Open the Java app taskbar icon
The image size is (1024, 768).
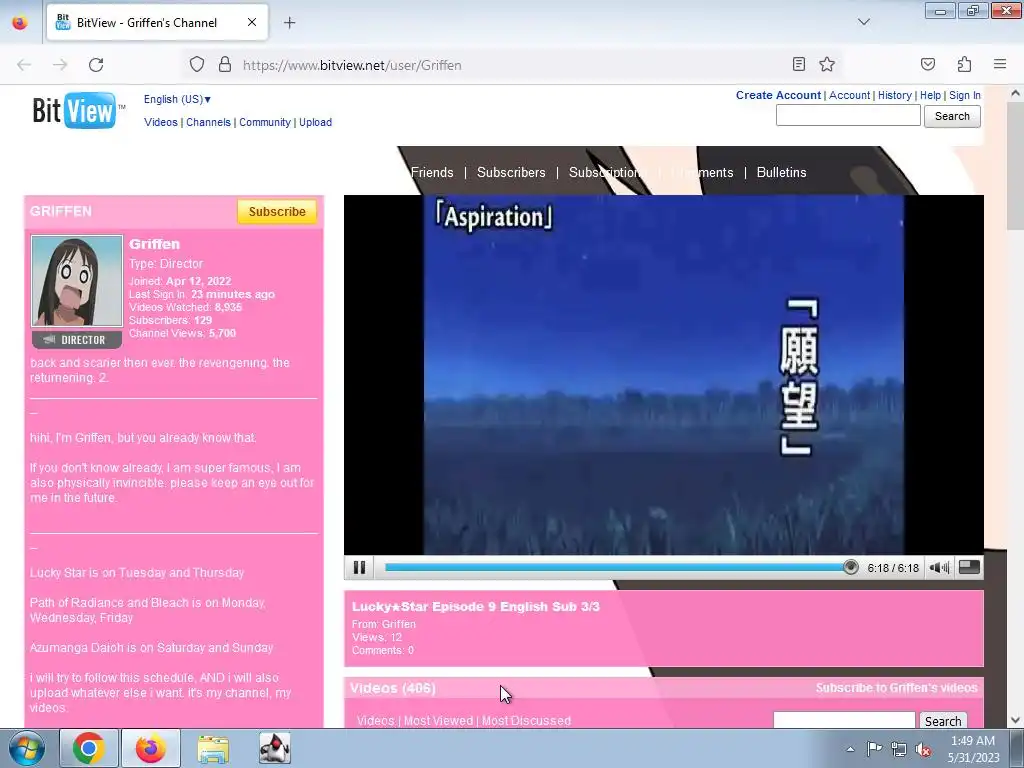coord(274,748)
